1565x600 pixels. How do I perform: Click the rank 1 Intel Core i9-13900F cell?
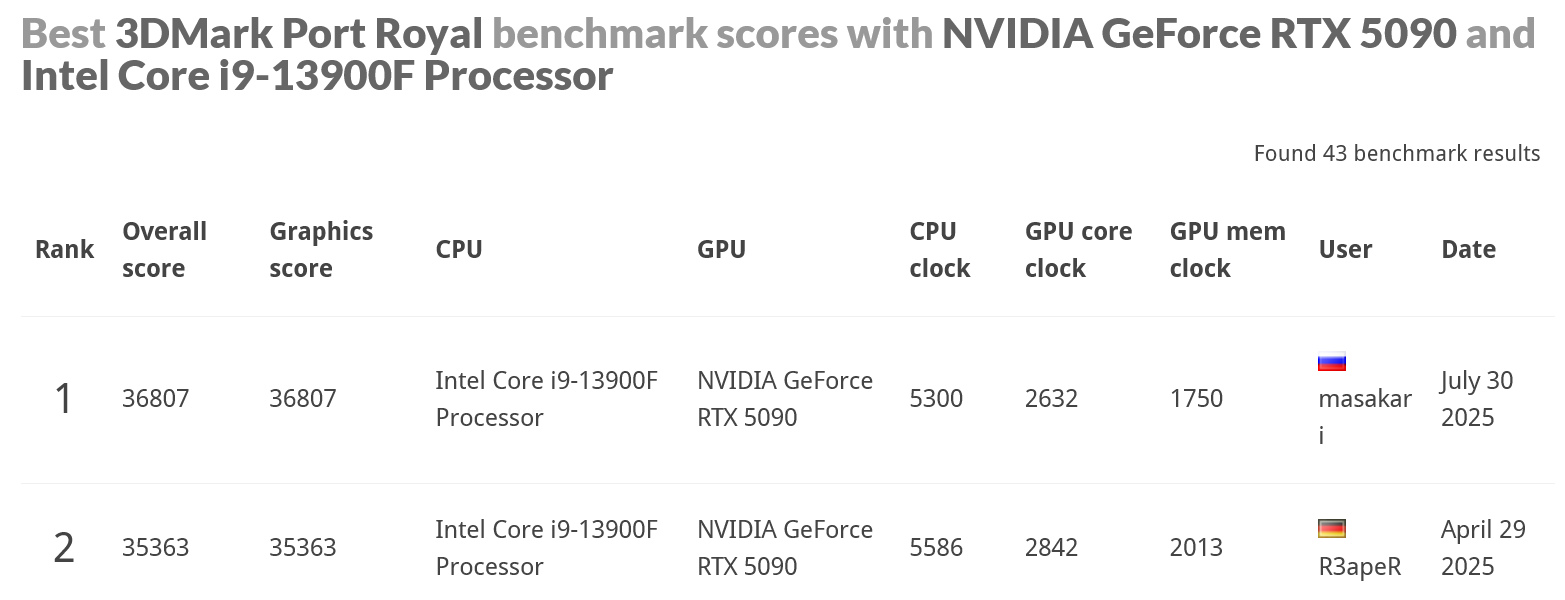tap(546, 399)
